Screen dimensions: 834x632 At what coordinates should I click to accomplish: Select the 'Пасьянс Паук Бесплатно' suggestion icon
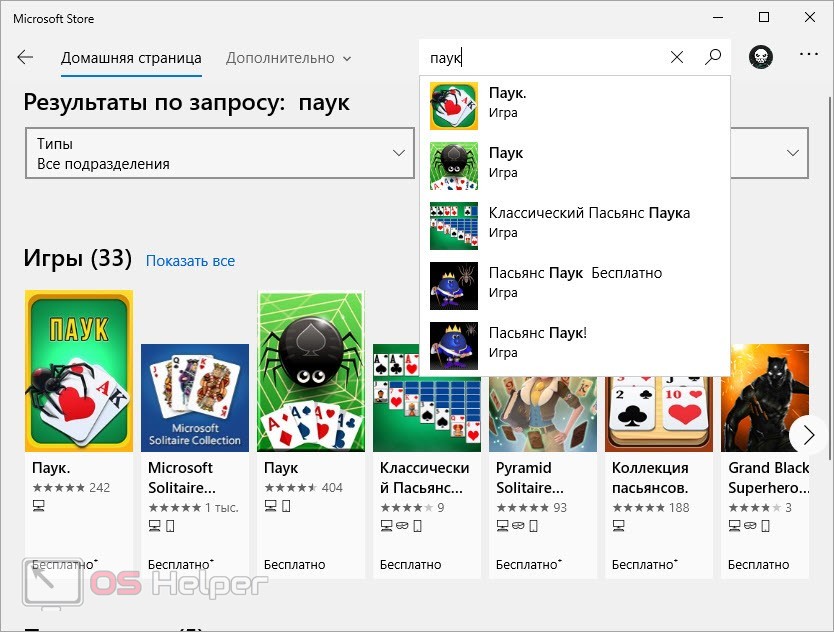point(454,286)
